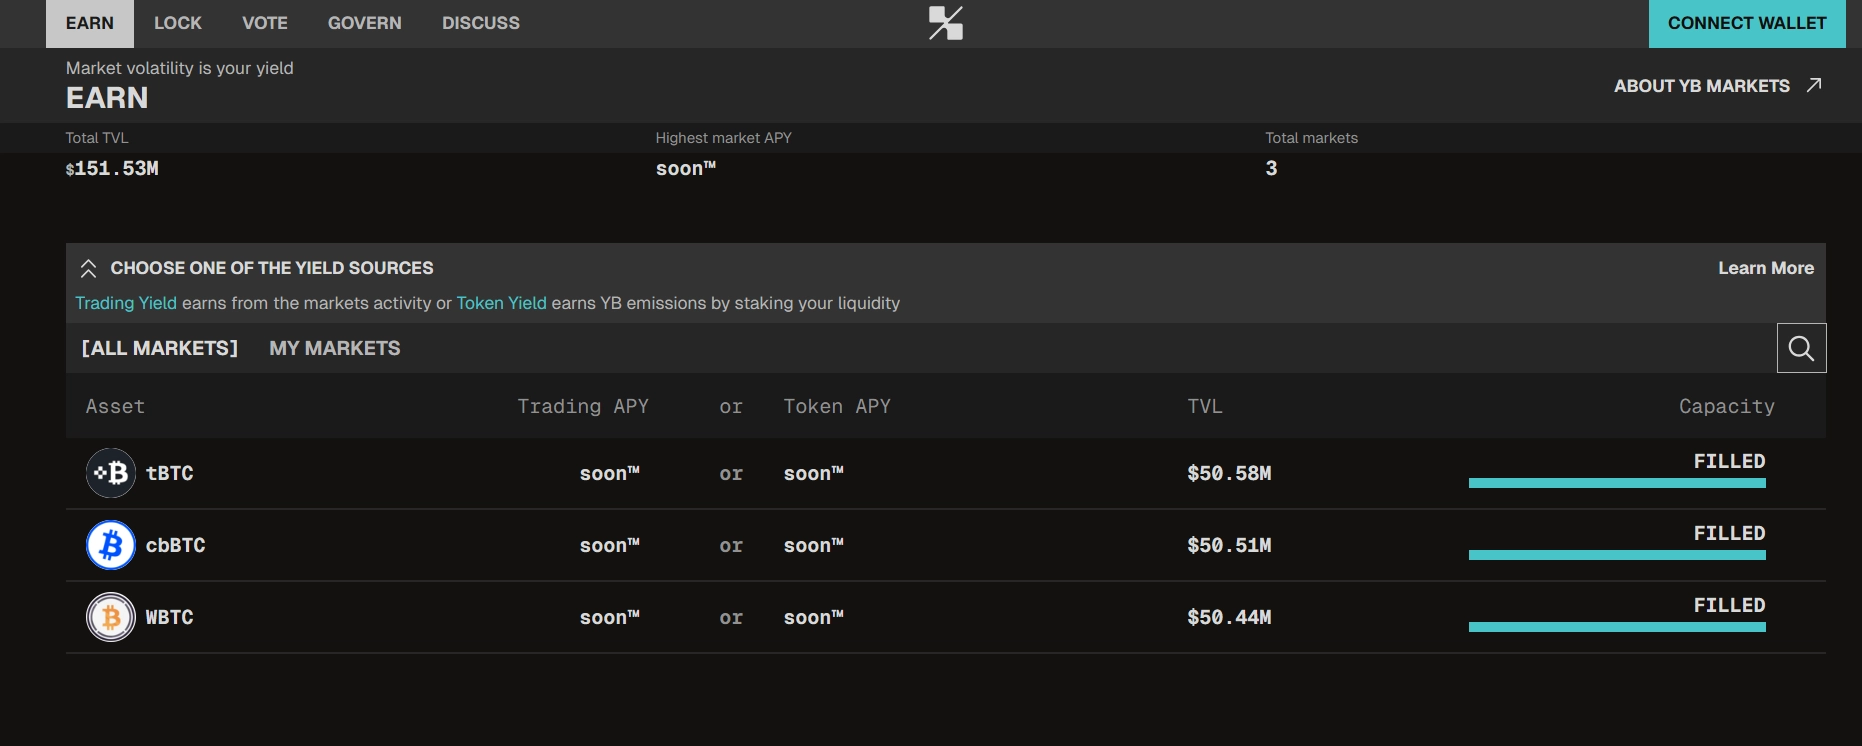Click the Learn More link
The width and height of the screenshot is (1862, 746).
point(1765,268)
